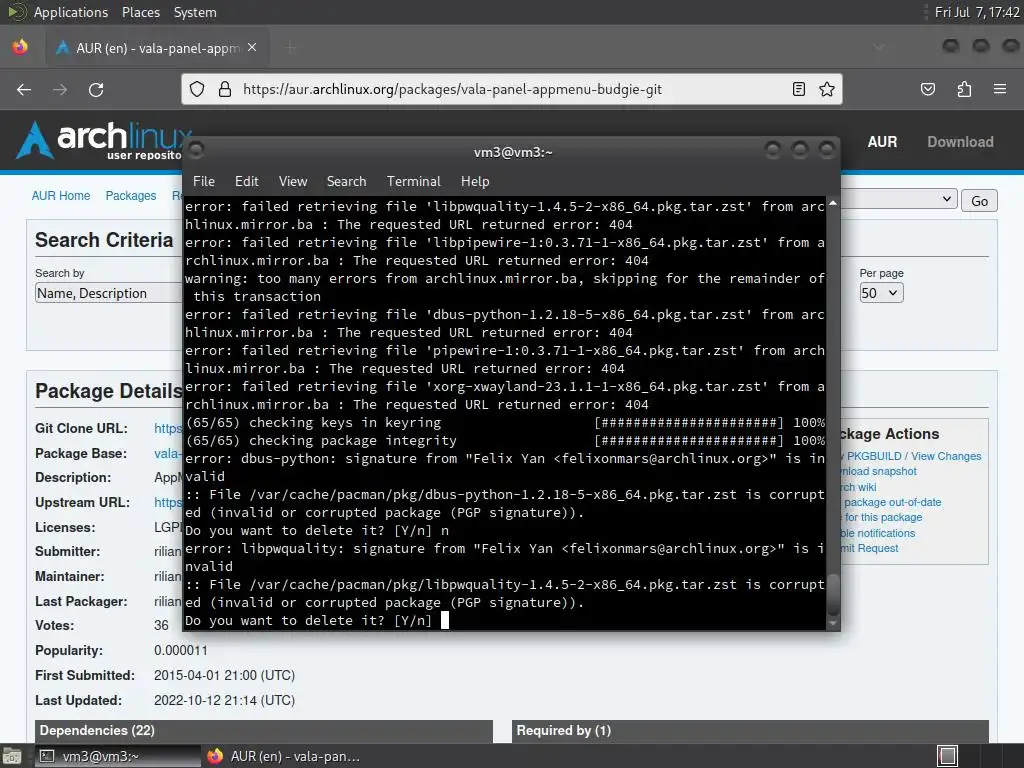Screen dimensions: 1024x768
Task: Click the Arch Linux logo
Action: (x=104, y=140)
